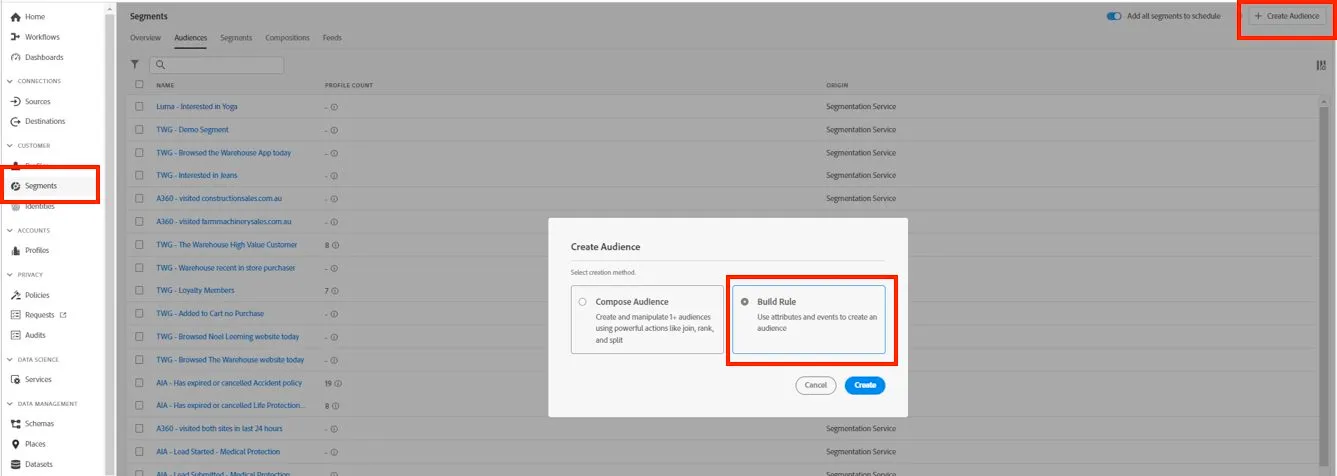Switch to the Overview tab
Screen dimensions: 1337x476
145,38
